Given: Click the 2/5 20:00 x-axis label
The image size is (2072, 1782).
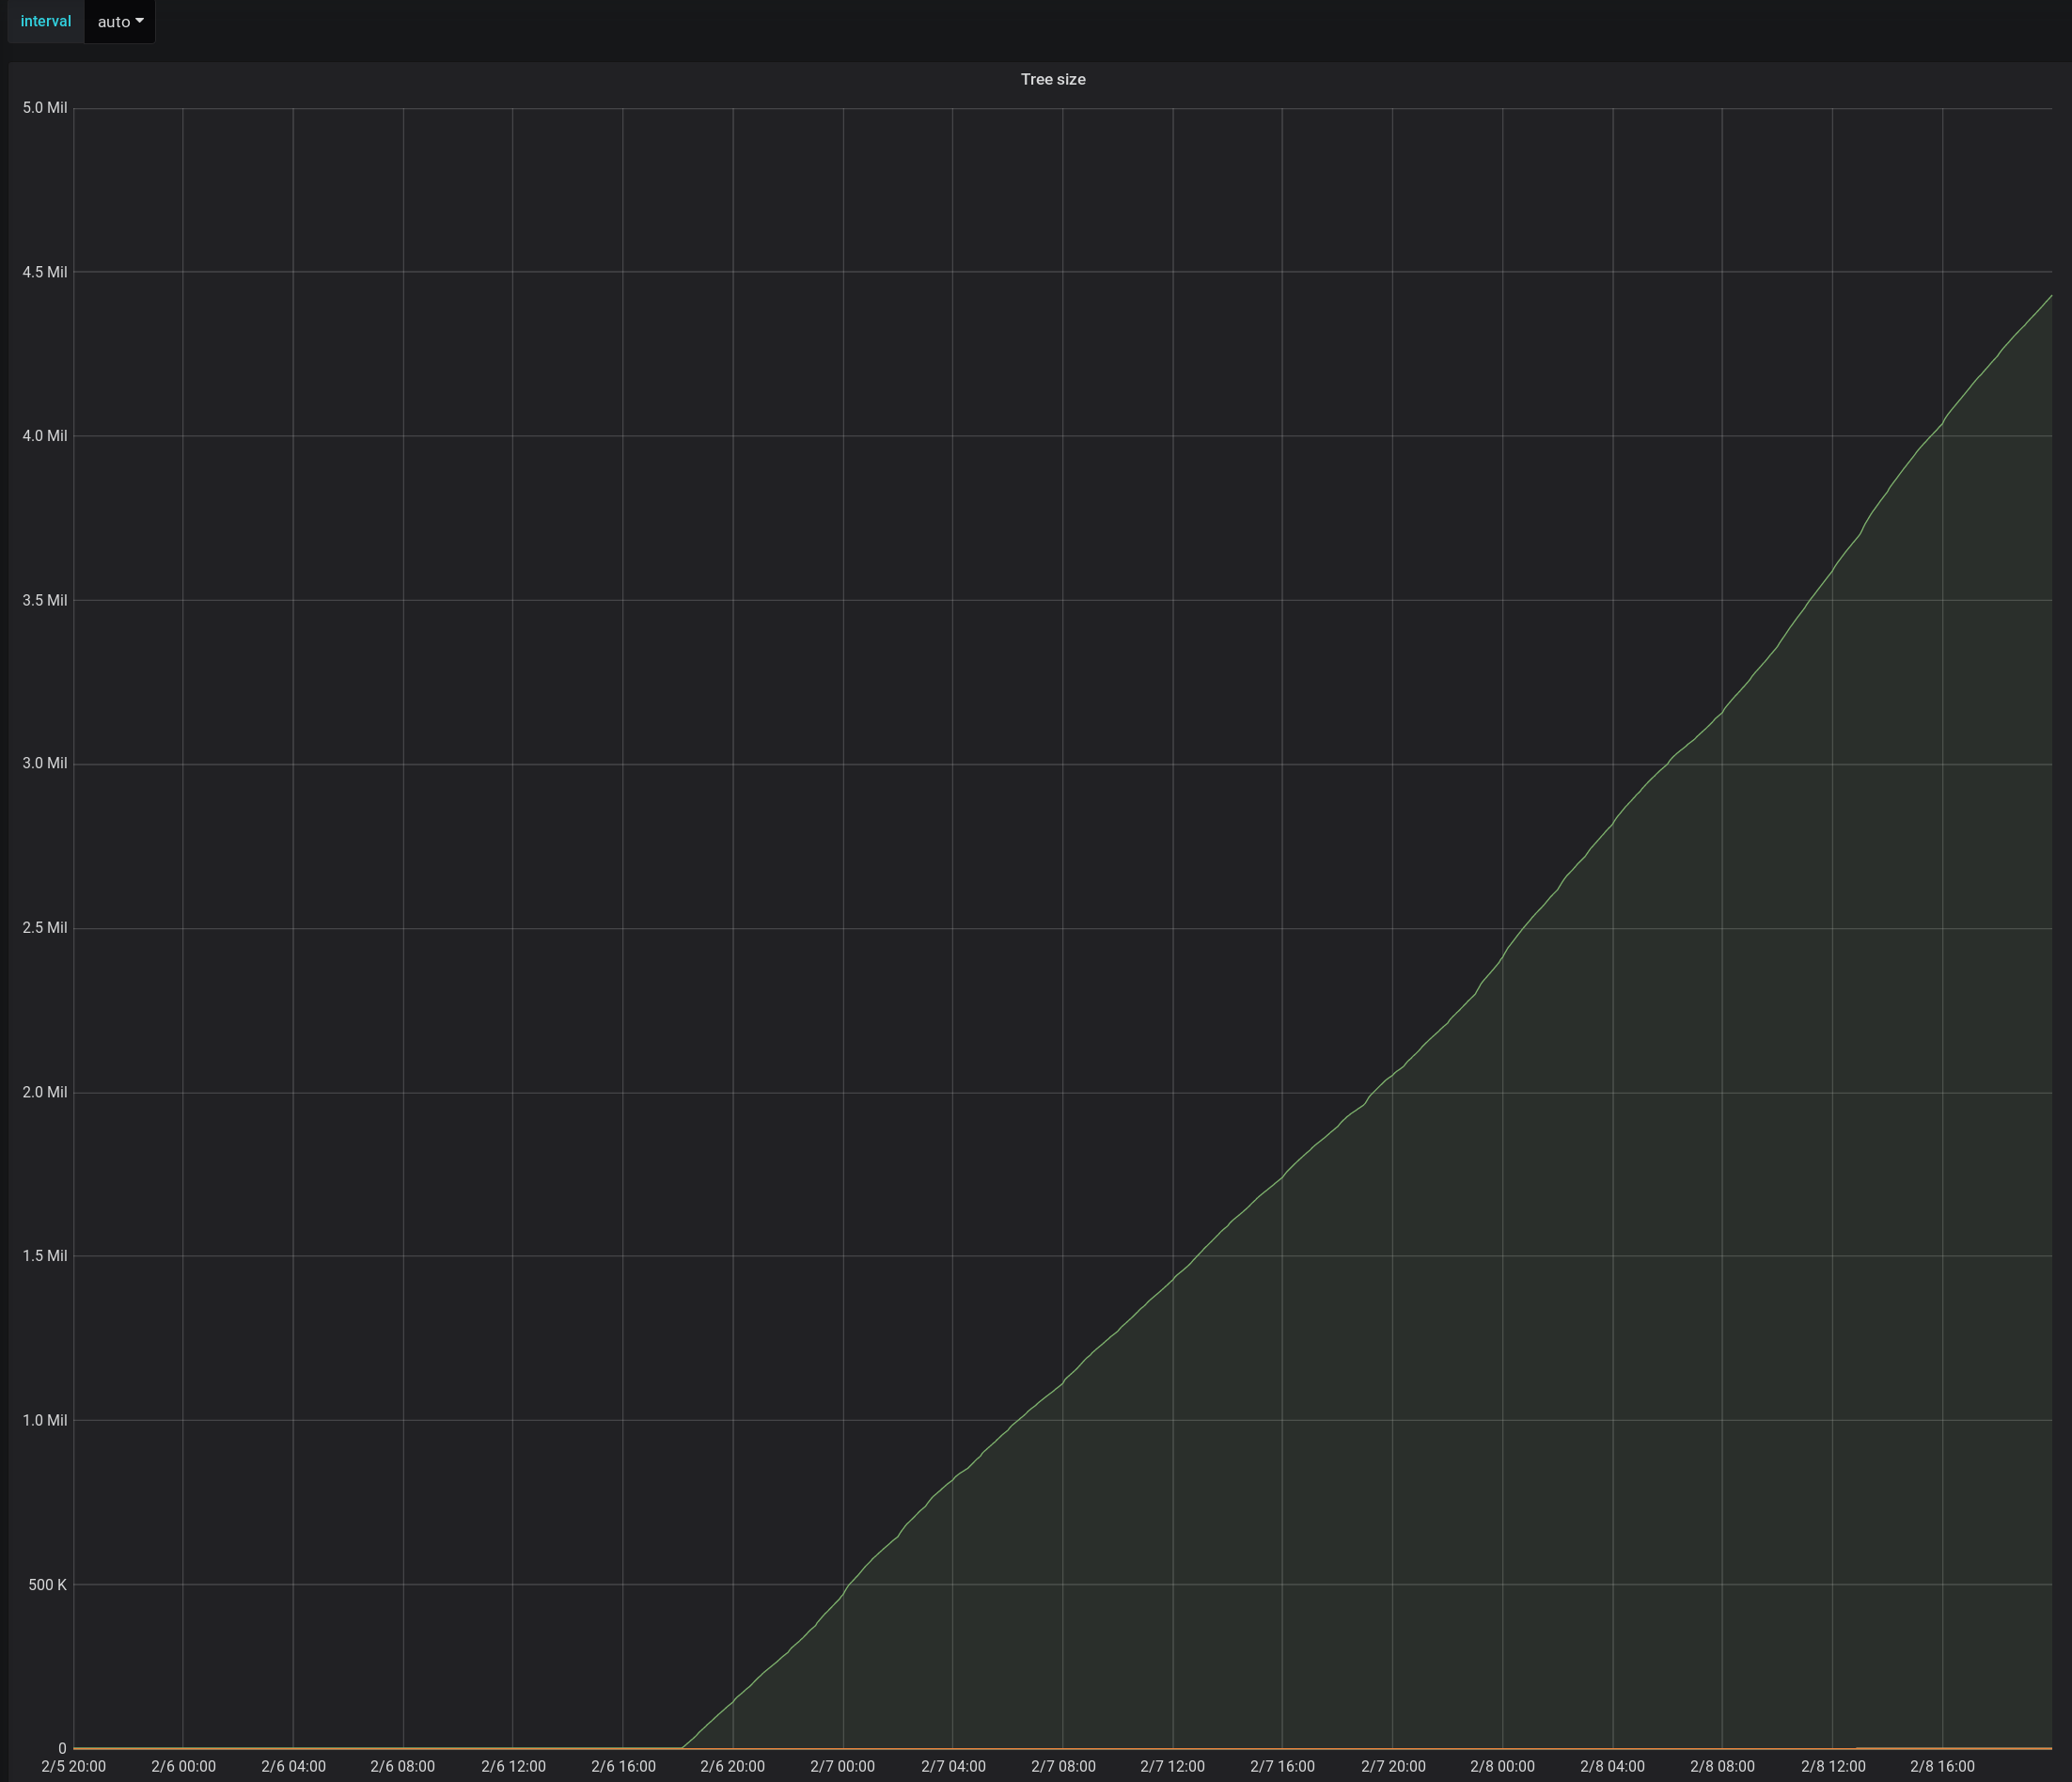Looking at the screenshot, I should (x=73, y=1766).
